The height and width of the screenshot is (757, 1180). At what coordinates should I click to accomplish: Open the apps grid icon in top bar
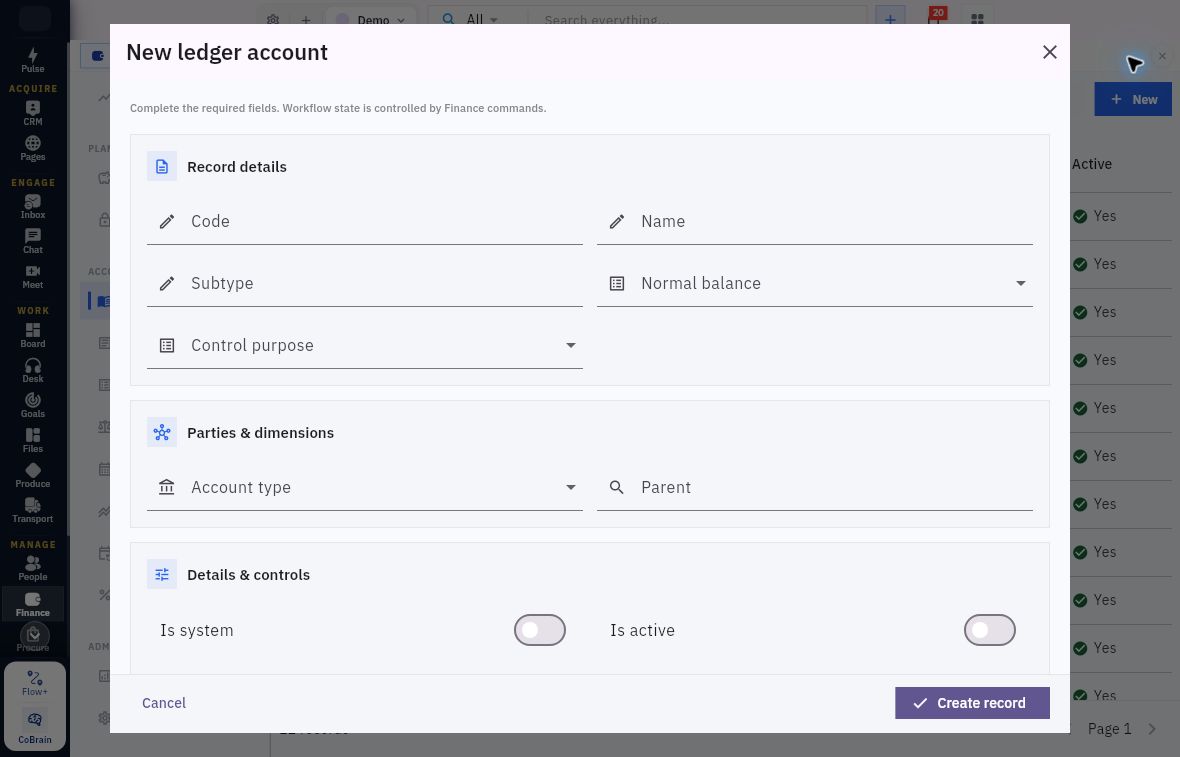coord(977,19)
